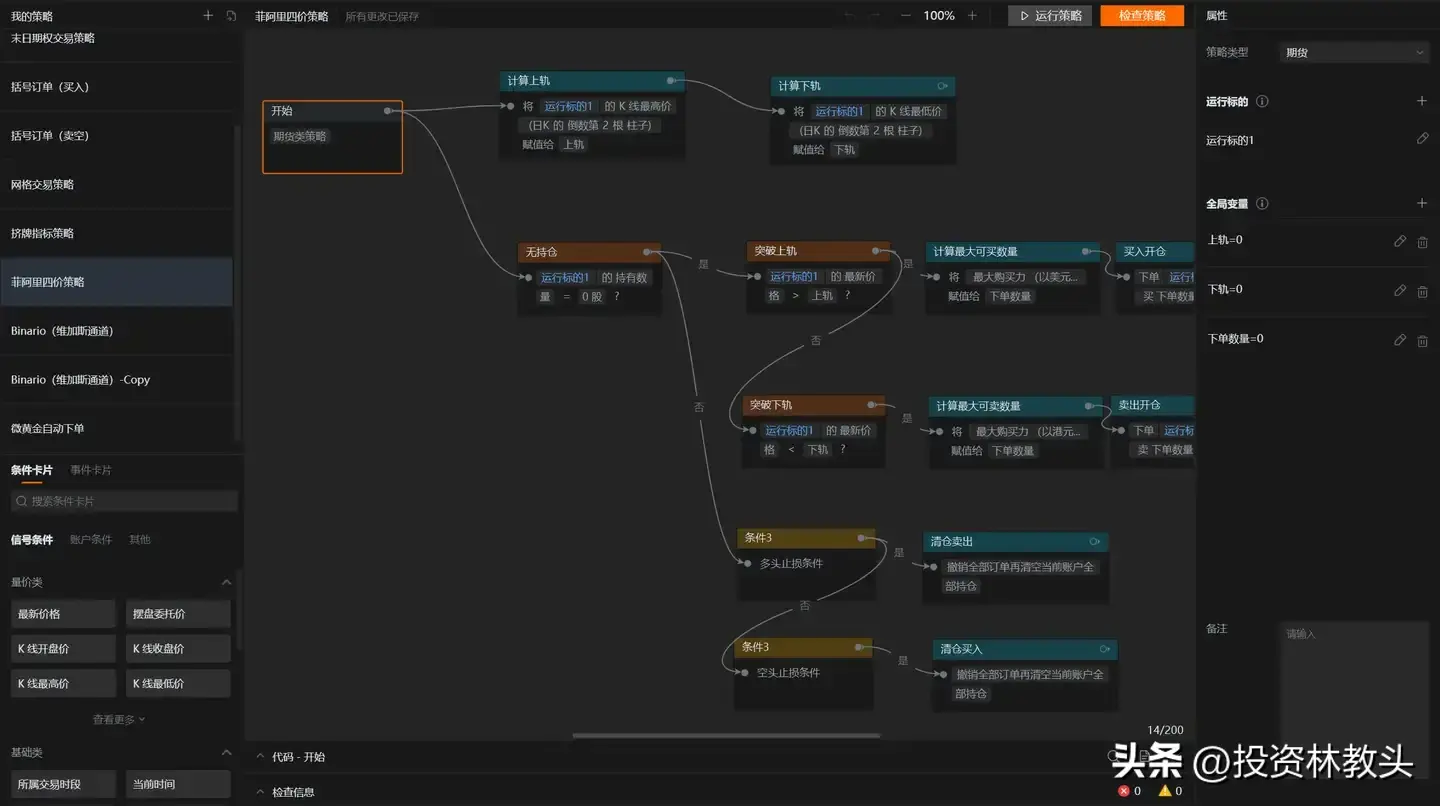Add a new strategy with the plus icon
The width and height of the screenshot is (1440, 806).
point(208,16)
